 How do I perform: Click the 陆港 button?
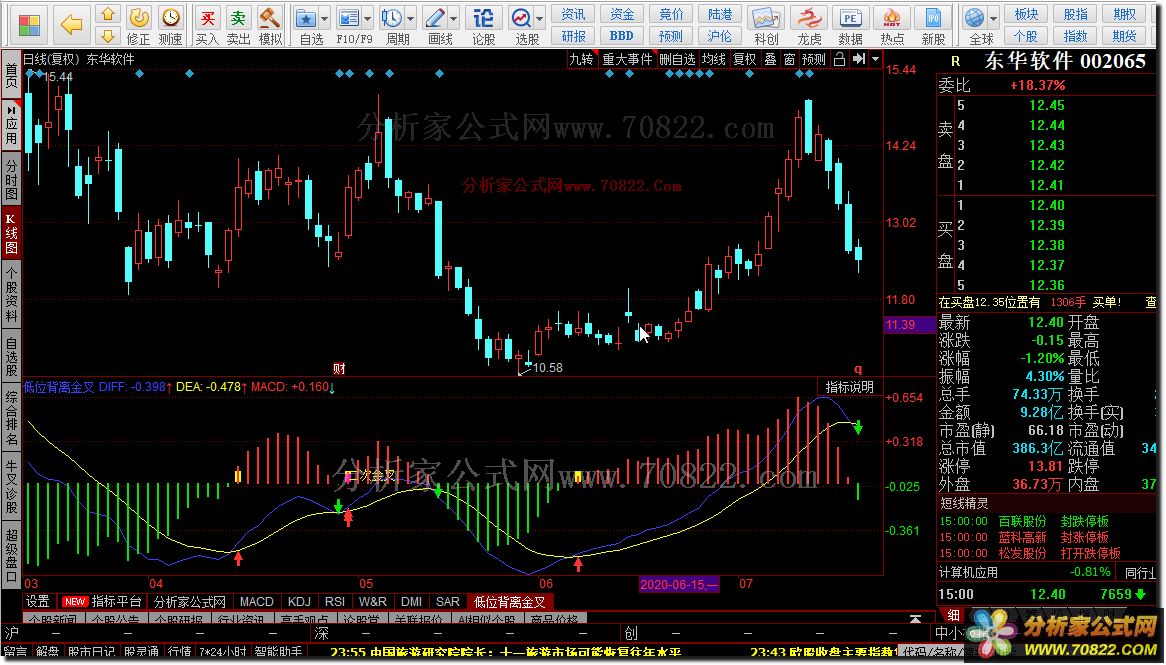click(x=720, y=14)
